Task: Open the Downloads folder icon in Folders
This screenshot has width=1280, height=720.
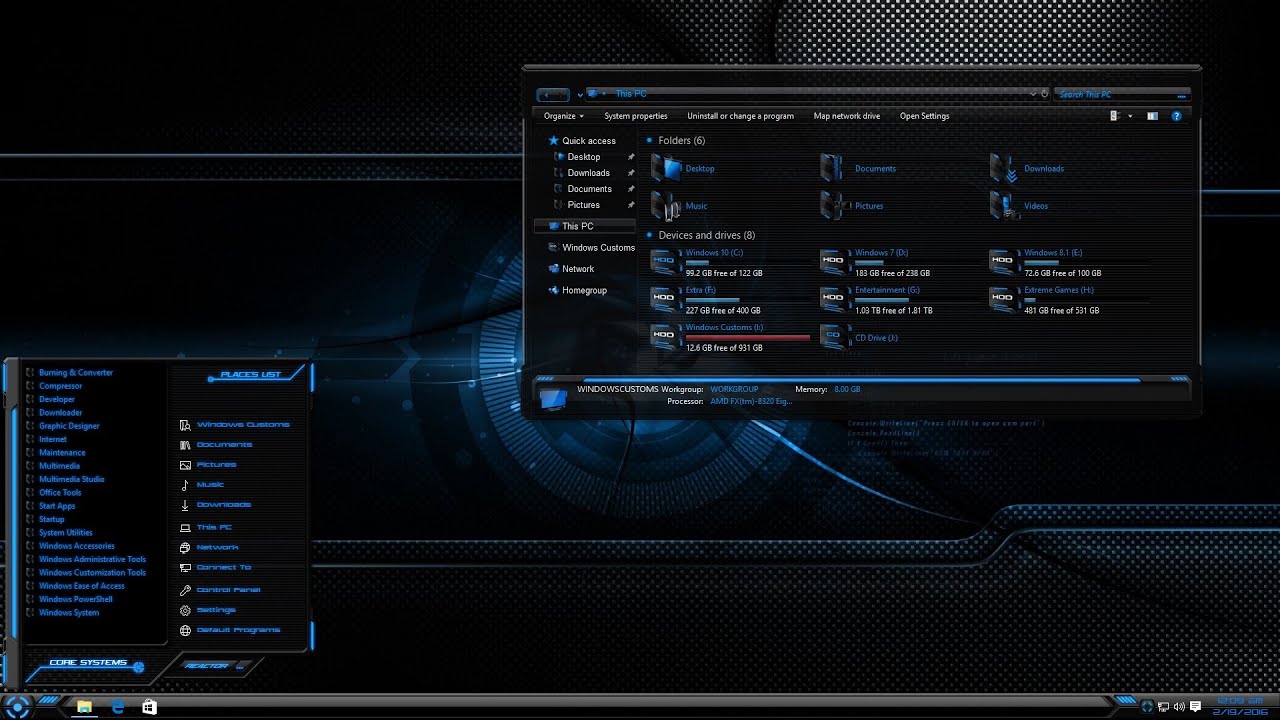Action: (1003, 168)
